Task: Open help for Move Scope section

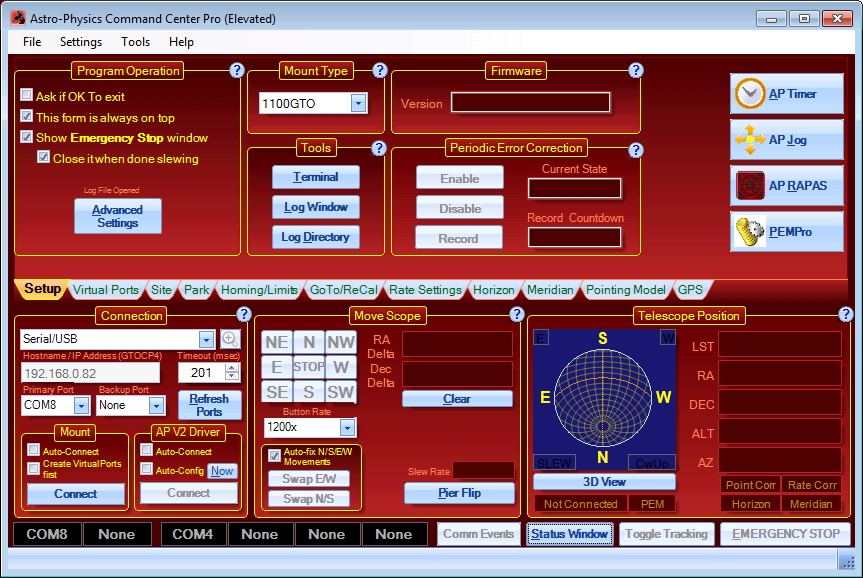Action: click(x=516, y=314)
